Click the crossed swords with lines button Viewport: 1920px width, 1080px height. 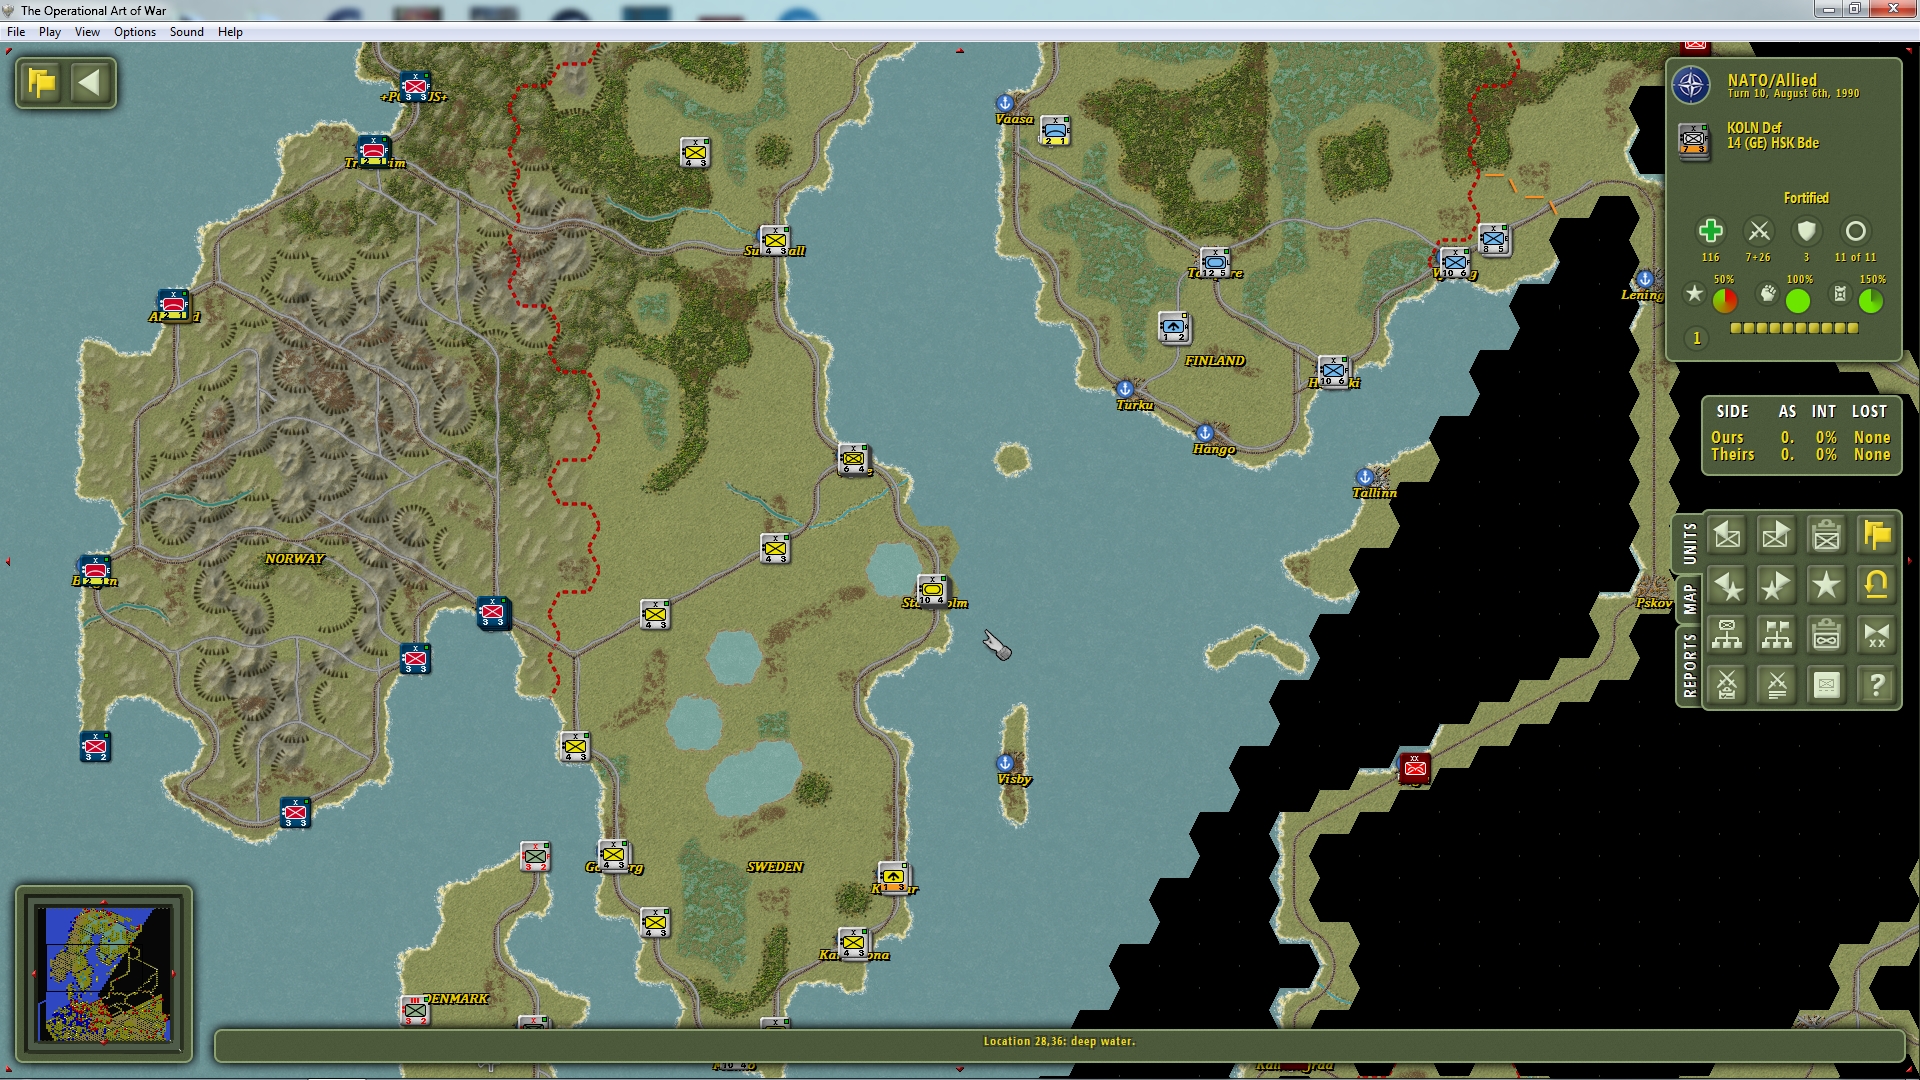tap(1777, 685)
